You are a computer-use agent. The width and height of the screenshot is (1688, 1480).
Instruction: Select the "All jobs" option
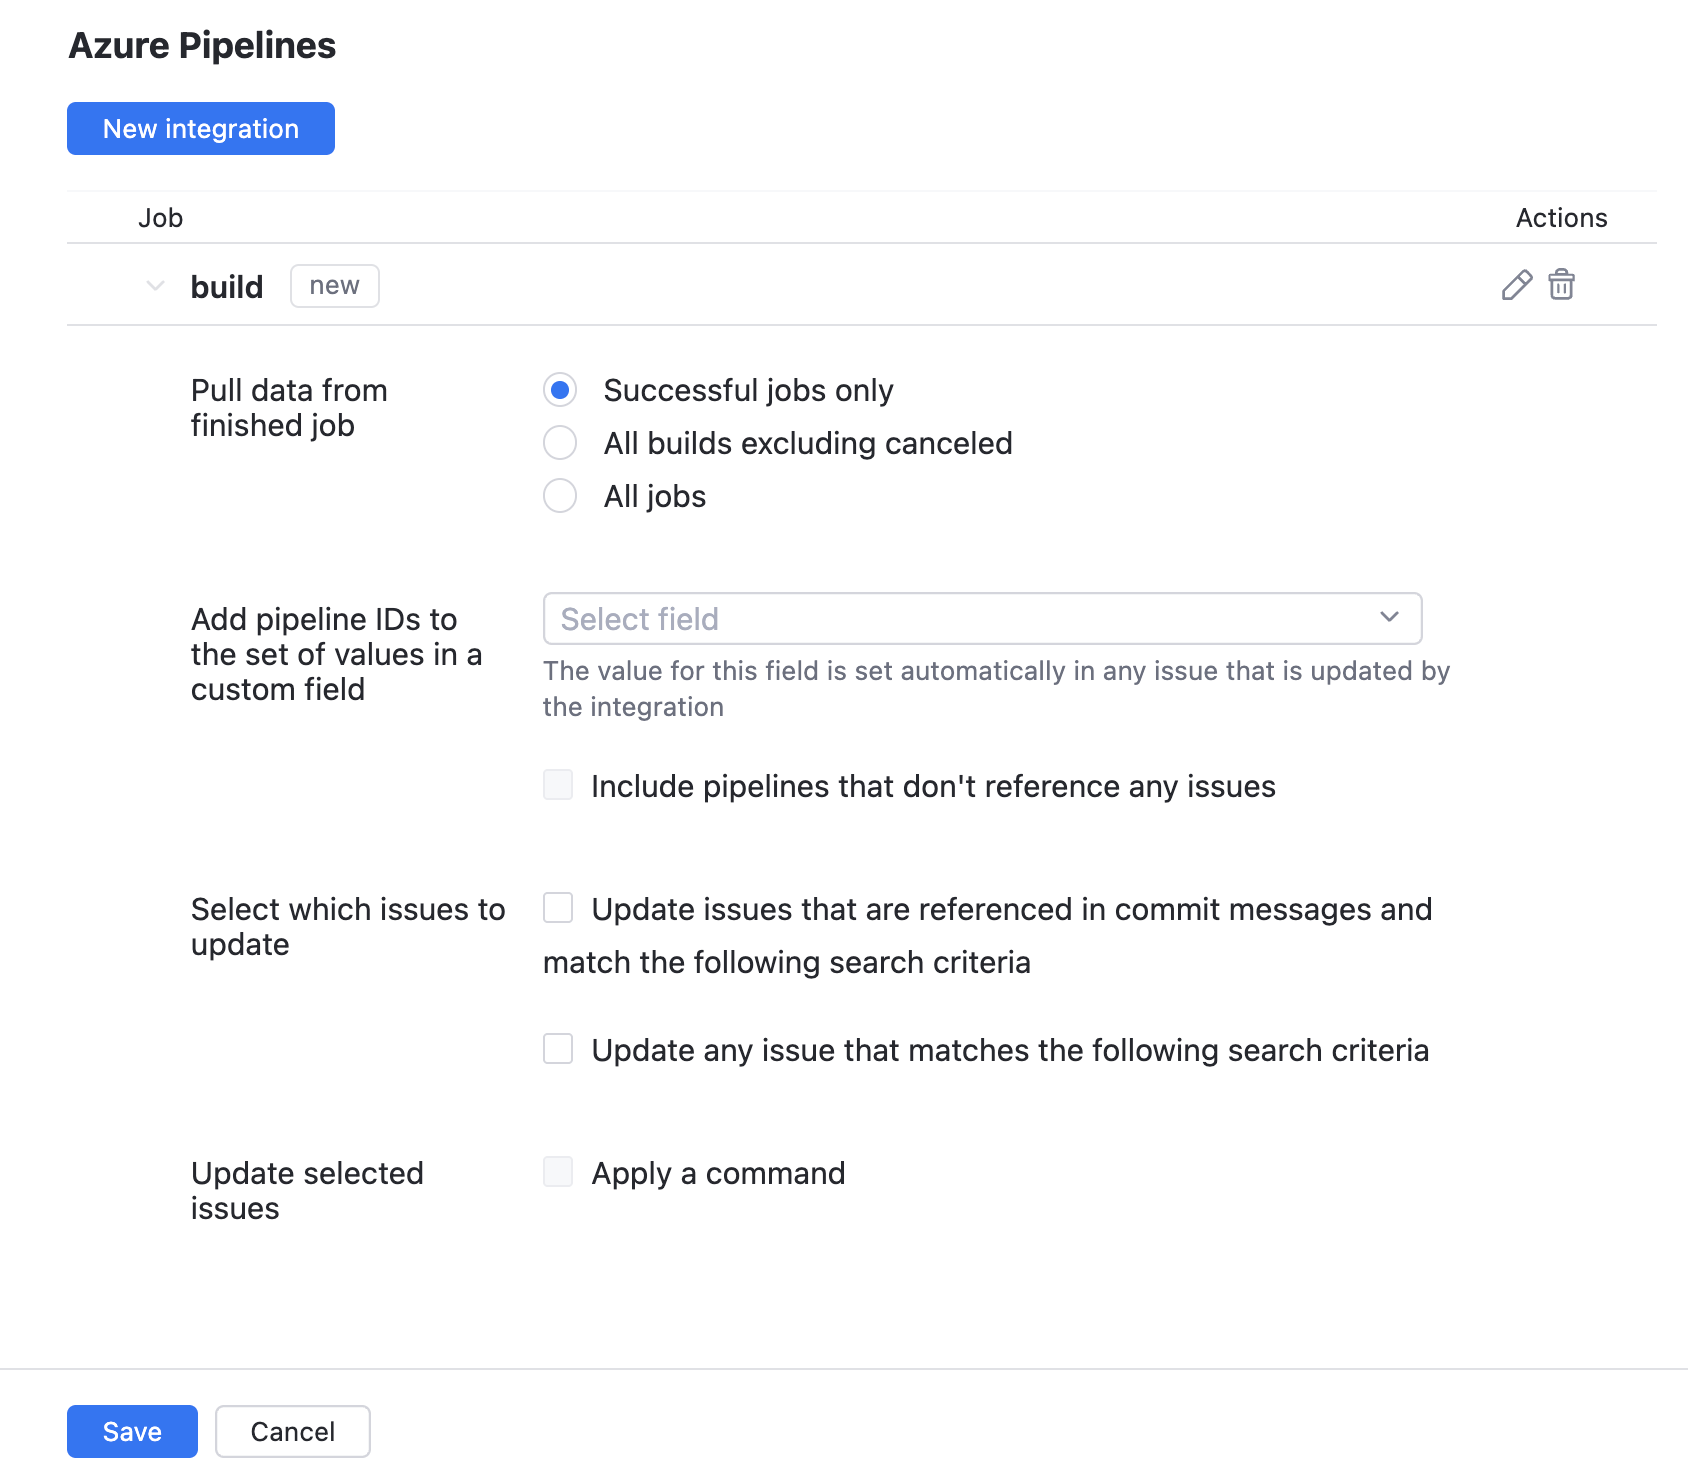(560, 496)
